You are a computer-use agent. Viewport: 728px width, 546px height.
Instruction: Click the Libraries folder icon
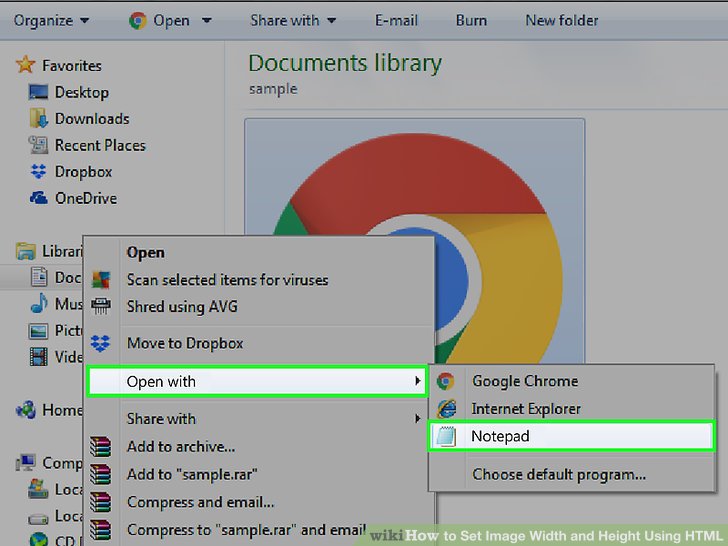click(x=26, y=251)
